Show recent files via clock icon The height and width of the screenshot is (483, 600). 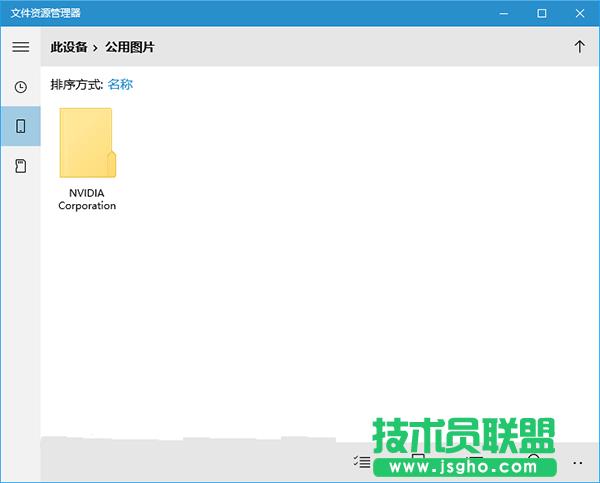click(x=20, y=87)
